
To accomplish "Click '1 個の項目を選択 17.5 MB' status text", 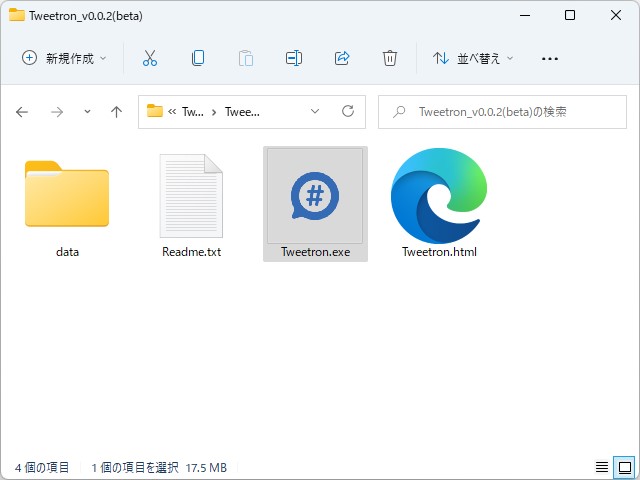I will pyautogui.click(x=159, y=467).
